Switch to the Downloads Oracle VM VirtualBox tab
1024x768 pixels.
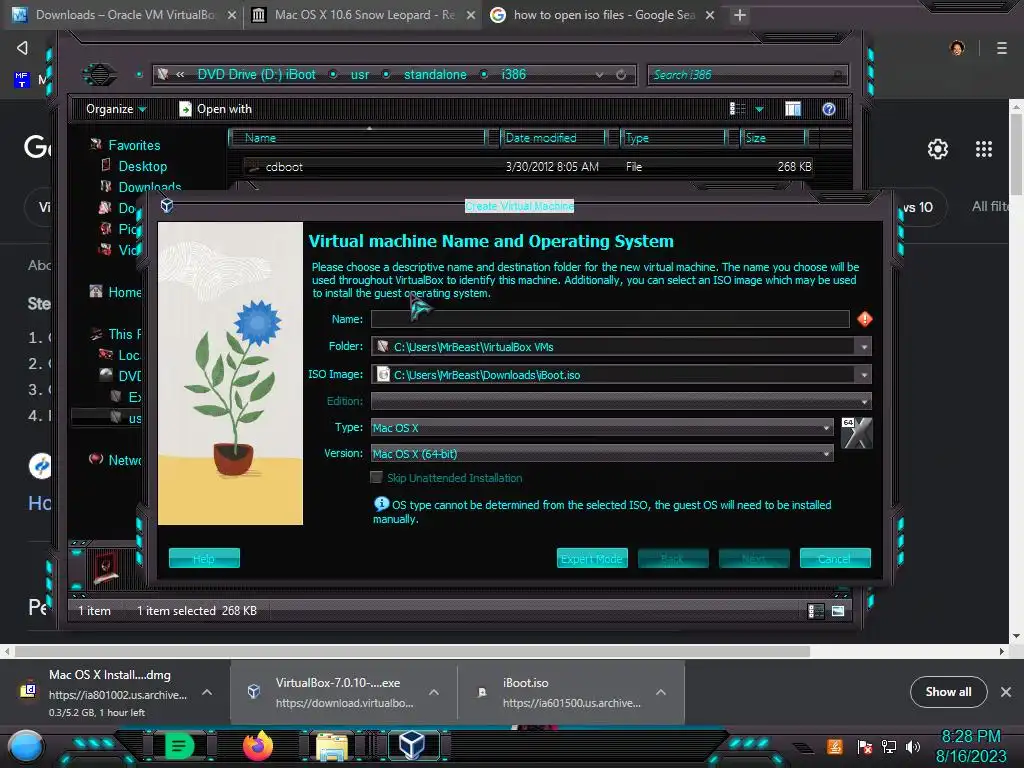point(124,14)
